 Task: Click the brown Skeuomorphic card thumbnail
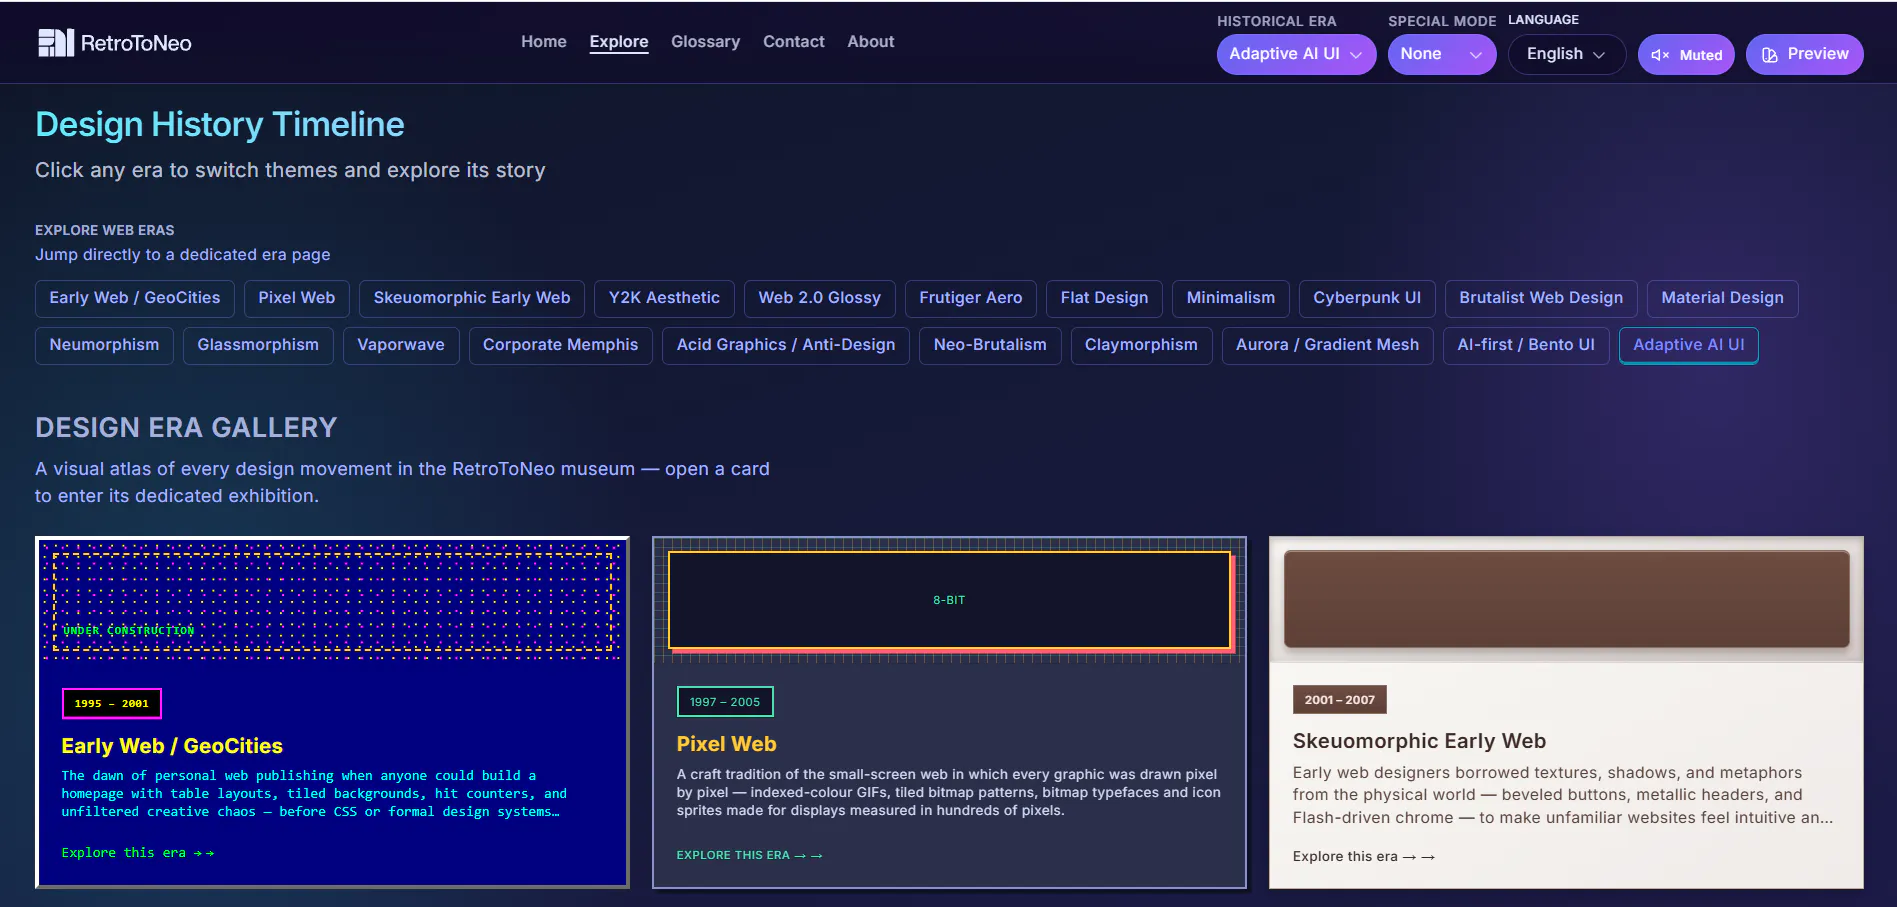[x=1566, y=599]
